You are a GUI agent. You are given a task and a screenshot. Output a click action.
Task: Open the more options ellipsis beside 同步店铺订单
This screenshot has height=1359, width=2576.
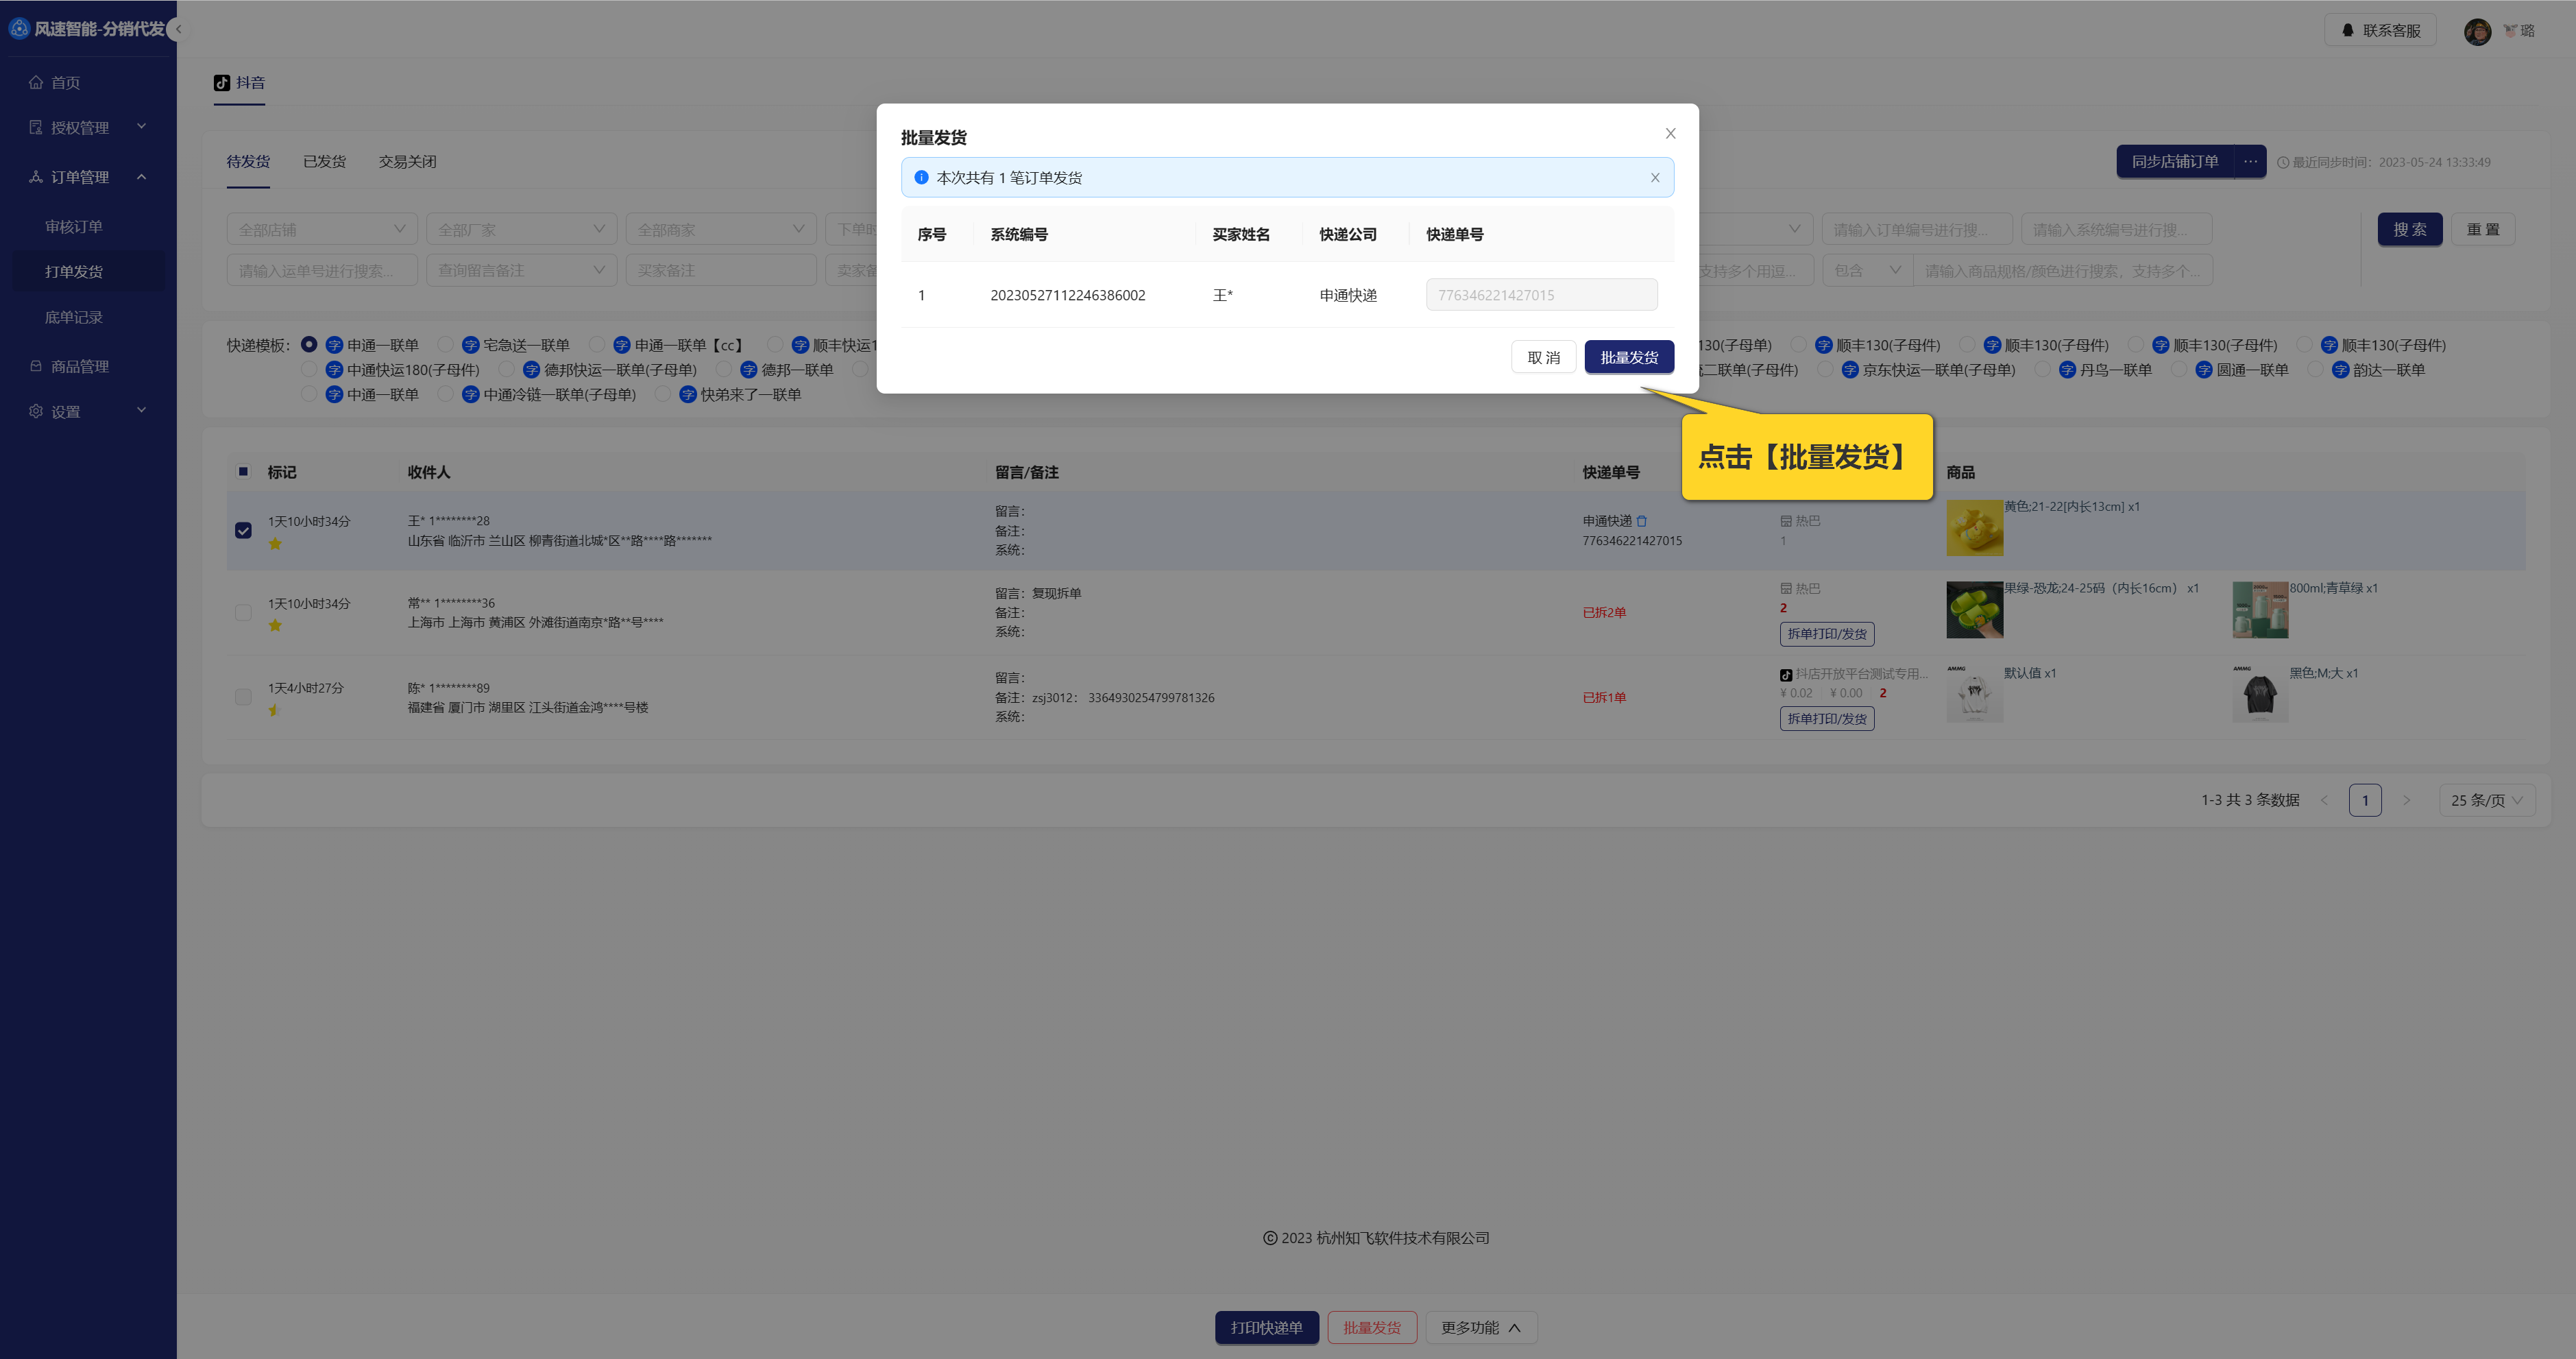(2250, 162)
